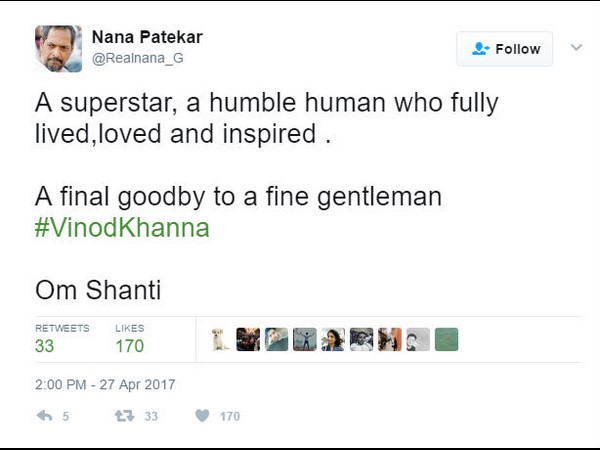
Task: Click the second avatar in the likers row
Action: (x=248, y=339)
